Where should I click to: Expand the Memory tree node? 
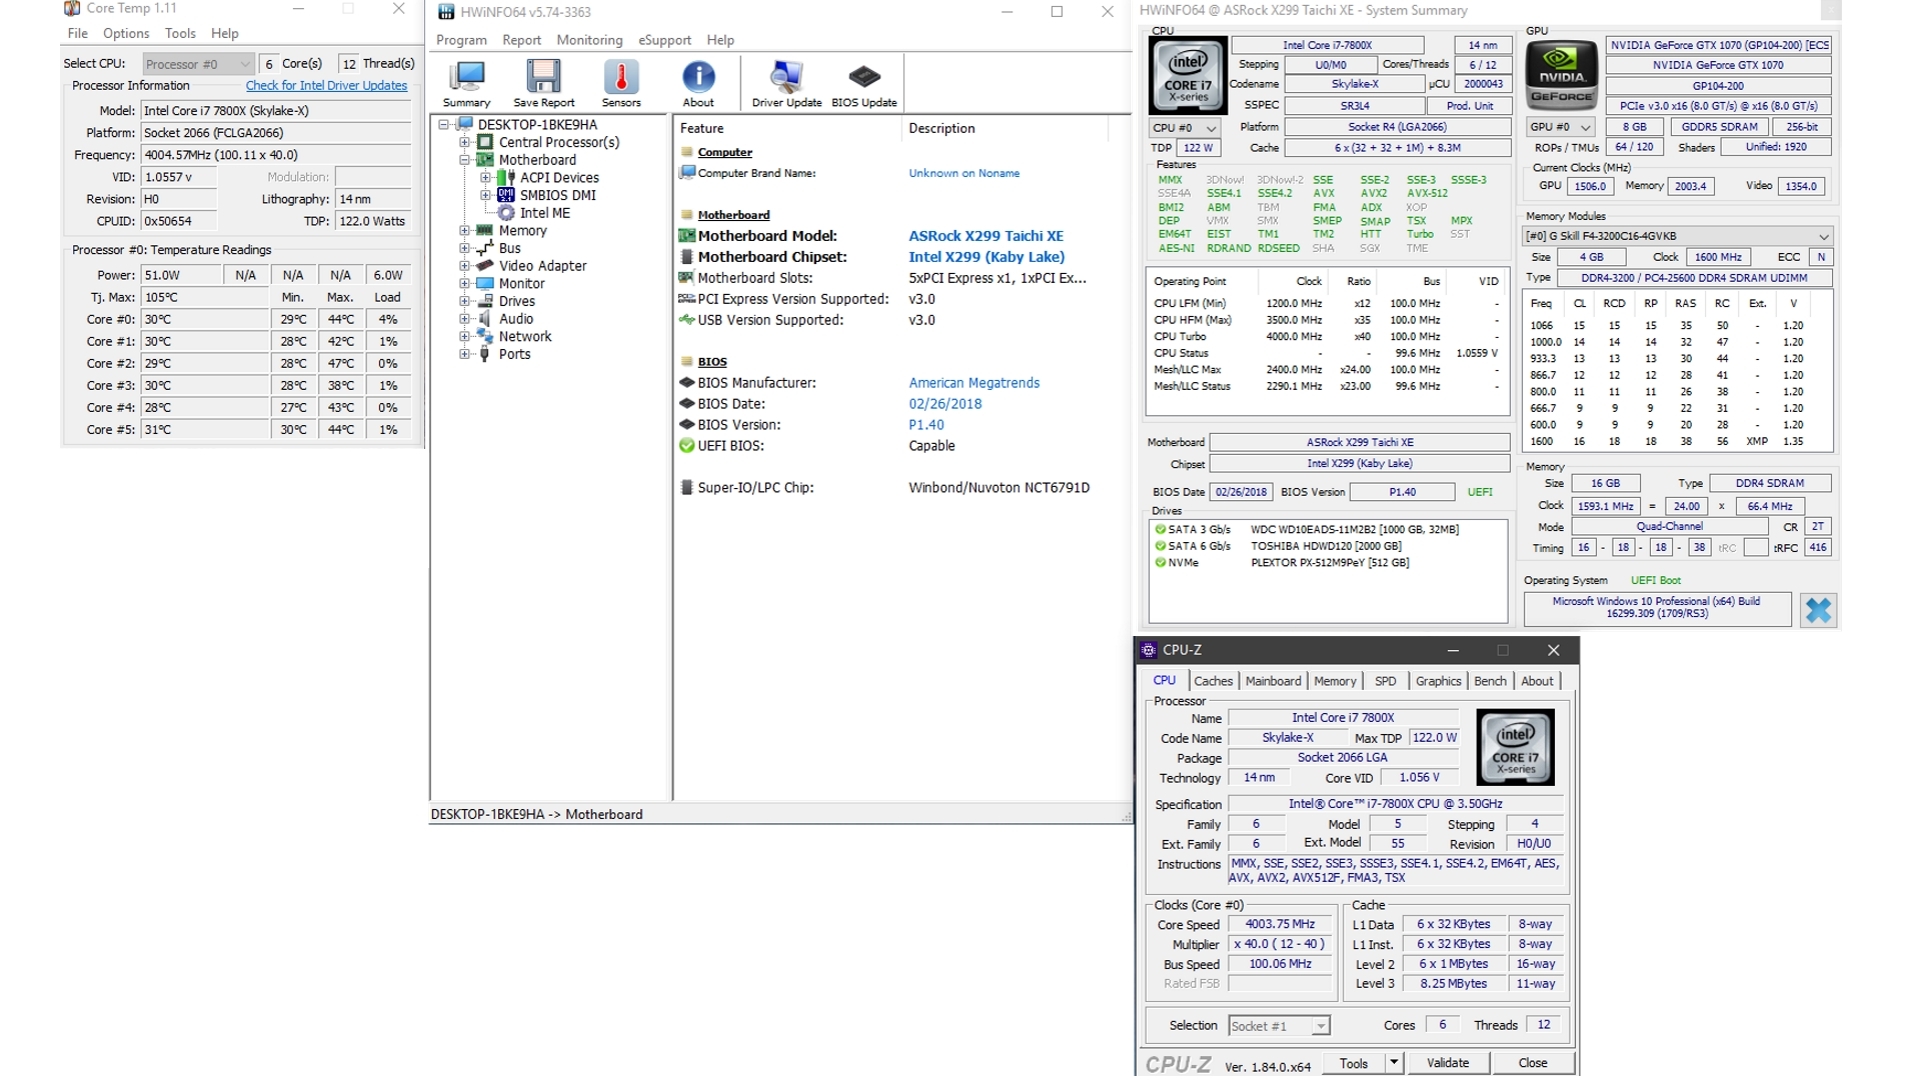[464, 231]
